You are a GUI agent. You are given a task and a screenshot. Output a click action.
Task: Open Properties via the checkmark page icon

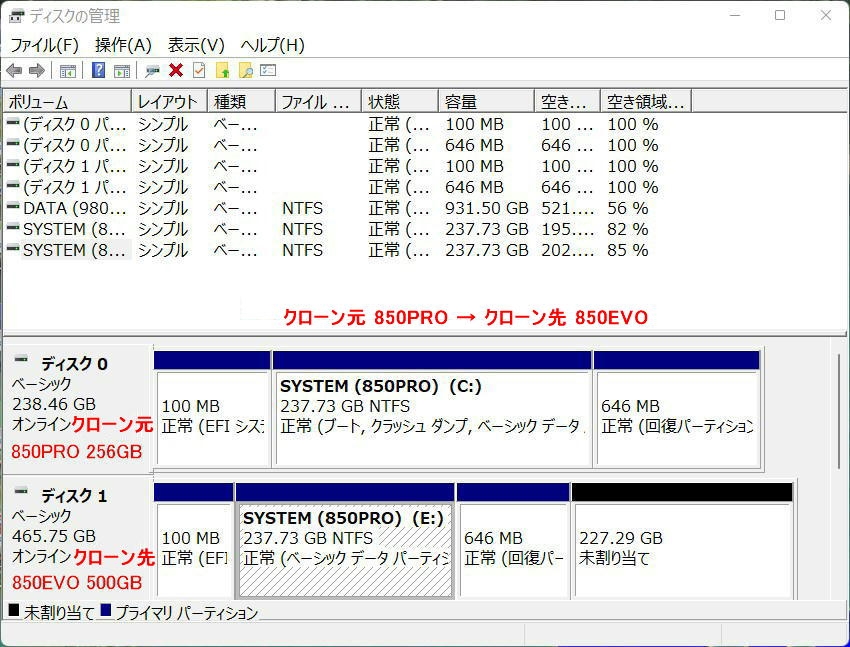pos(199,70)
